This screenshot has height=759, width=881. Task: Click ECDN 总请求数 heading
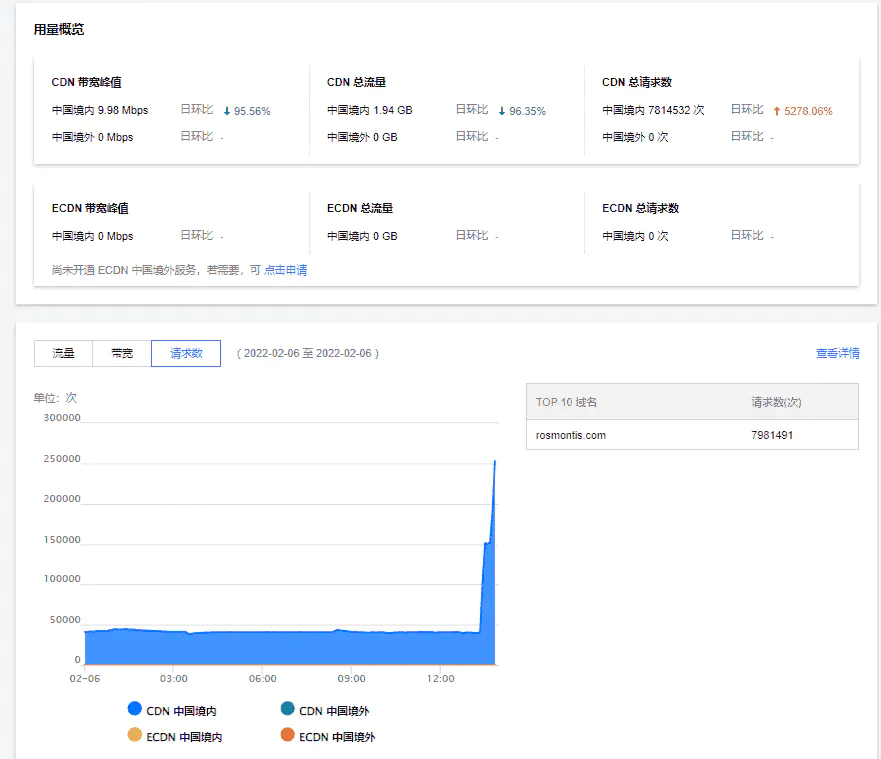[641, 208]
